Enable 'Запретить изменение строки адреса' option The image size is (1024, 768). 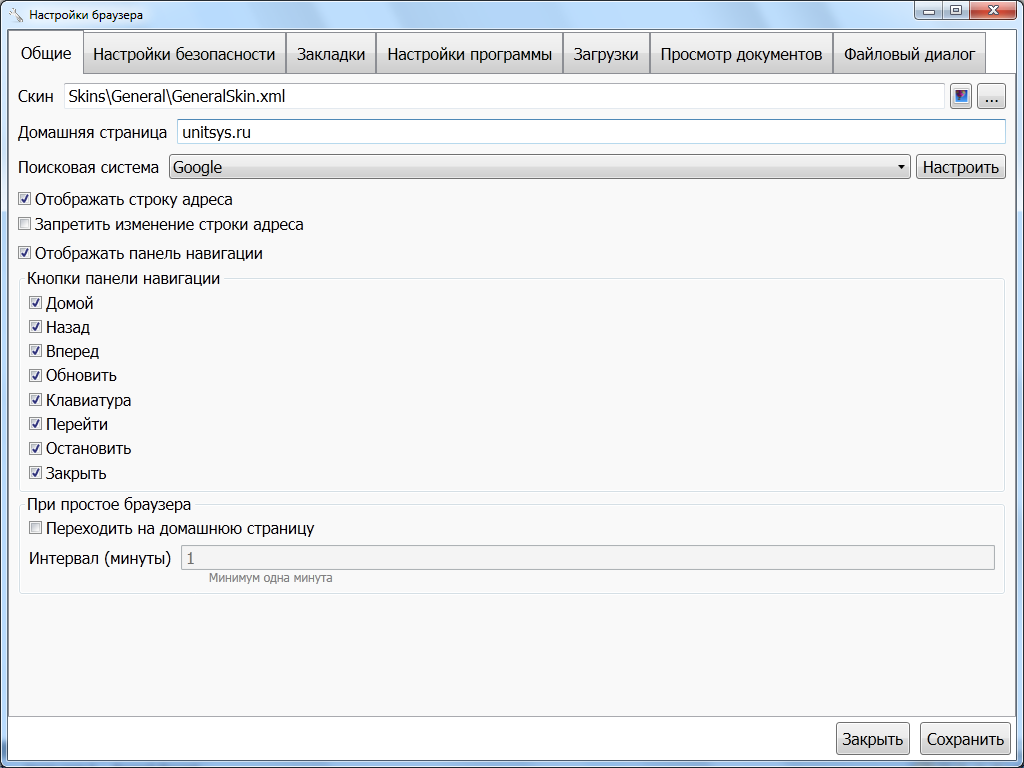25,225
